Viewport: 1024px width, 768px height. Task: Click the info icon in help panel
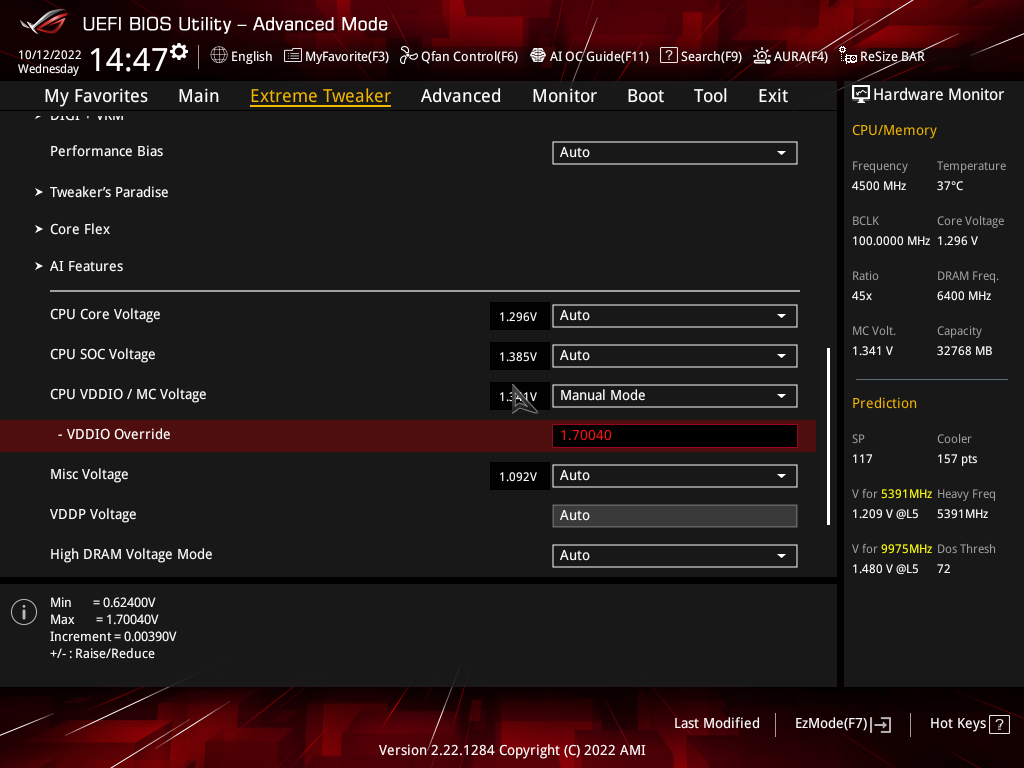[24, 612]
